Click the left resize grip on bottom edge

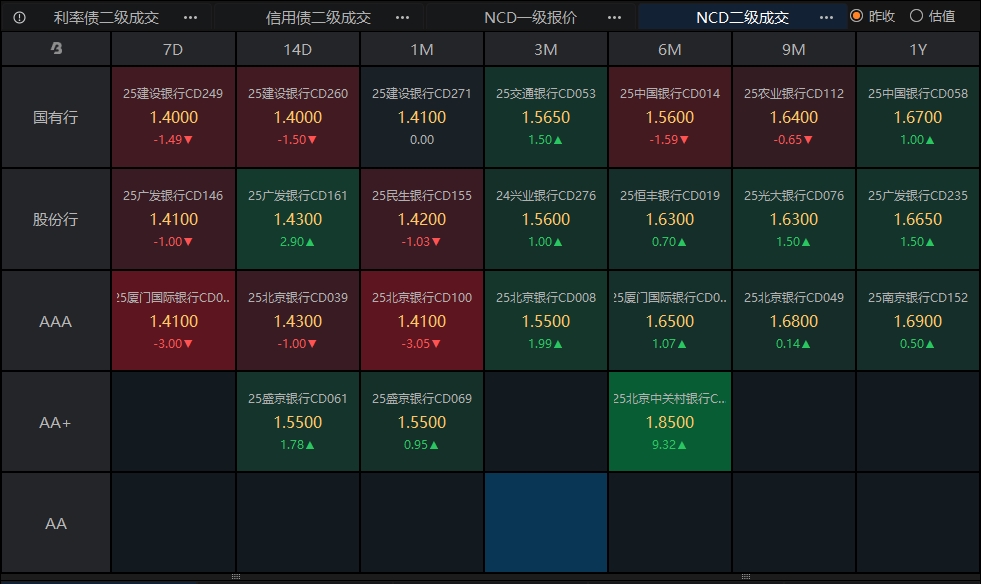click(236, 577)
